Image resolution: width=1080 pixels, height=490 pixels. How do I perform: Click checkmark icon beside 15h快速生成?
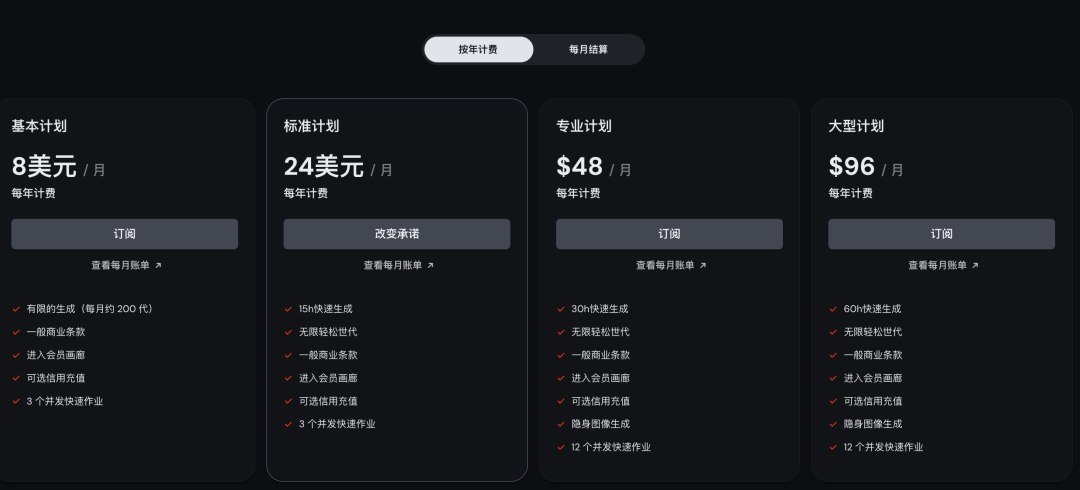pyautogui.click(x=289, y=309)
